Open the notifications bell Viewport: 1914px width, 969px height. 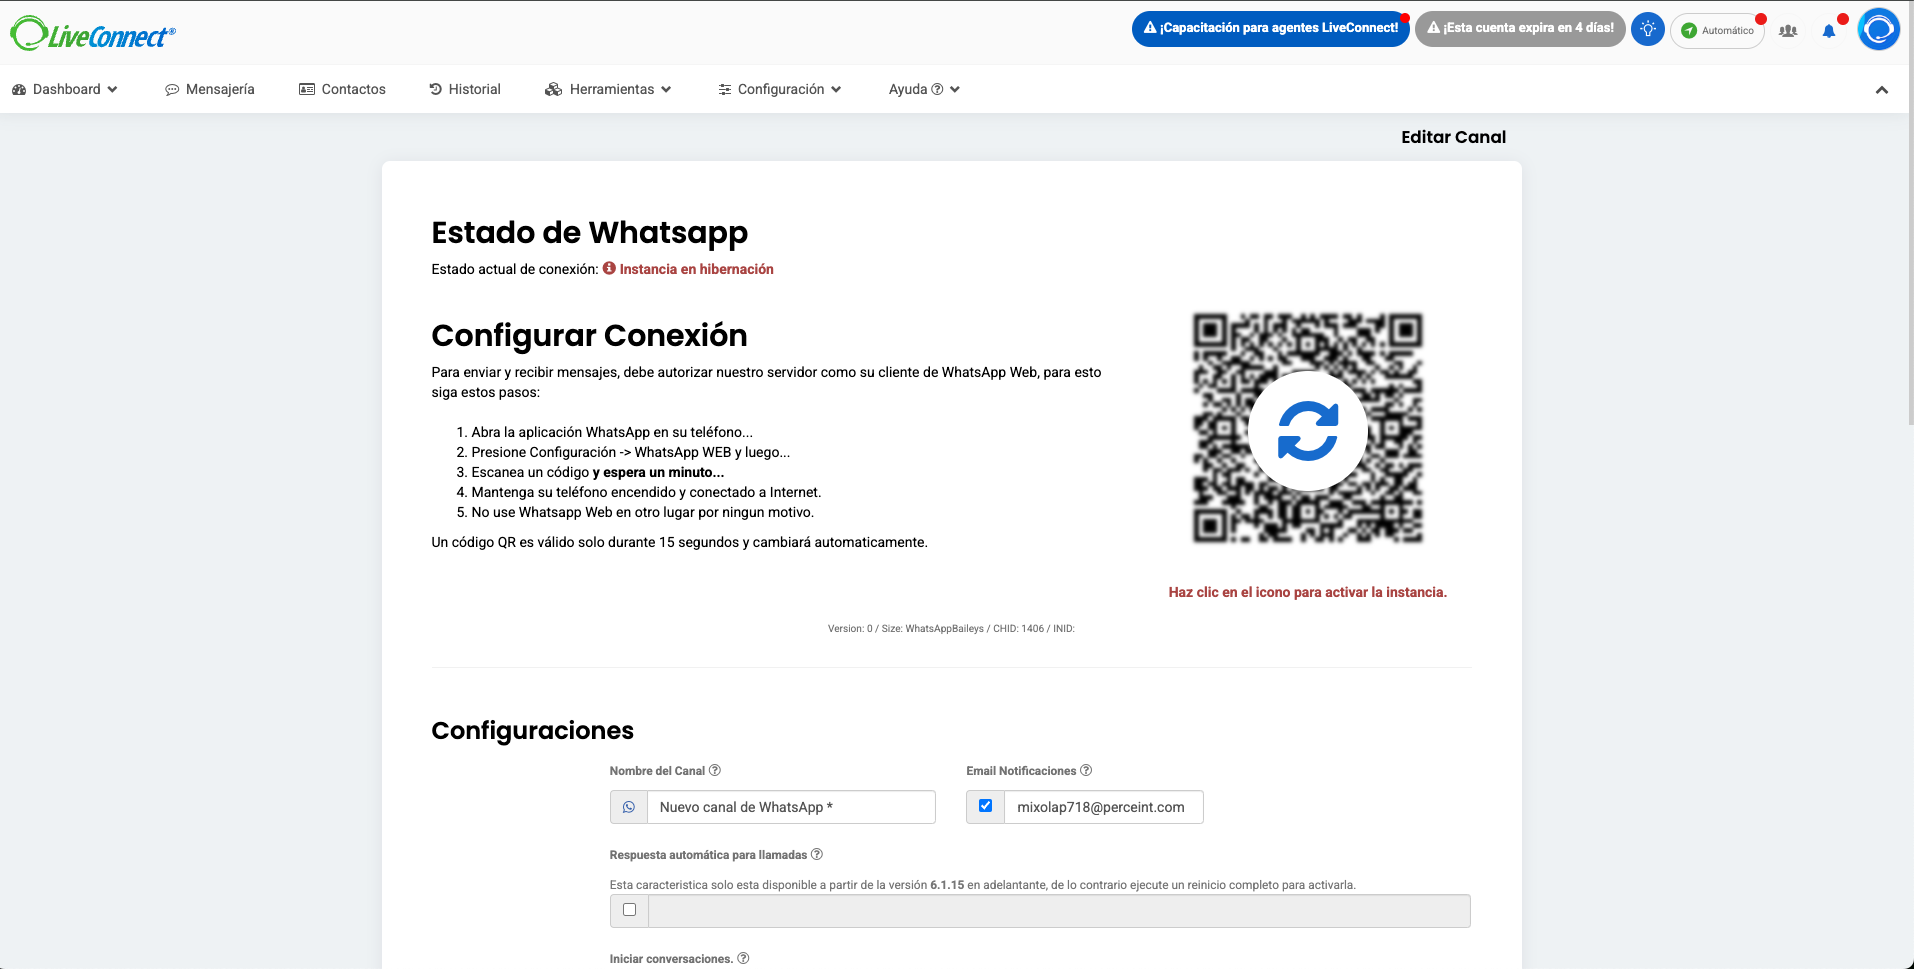1828,31
